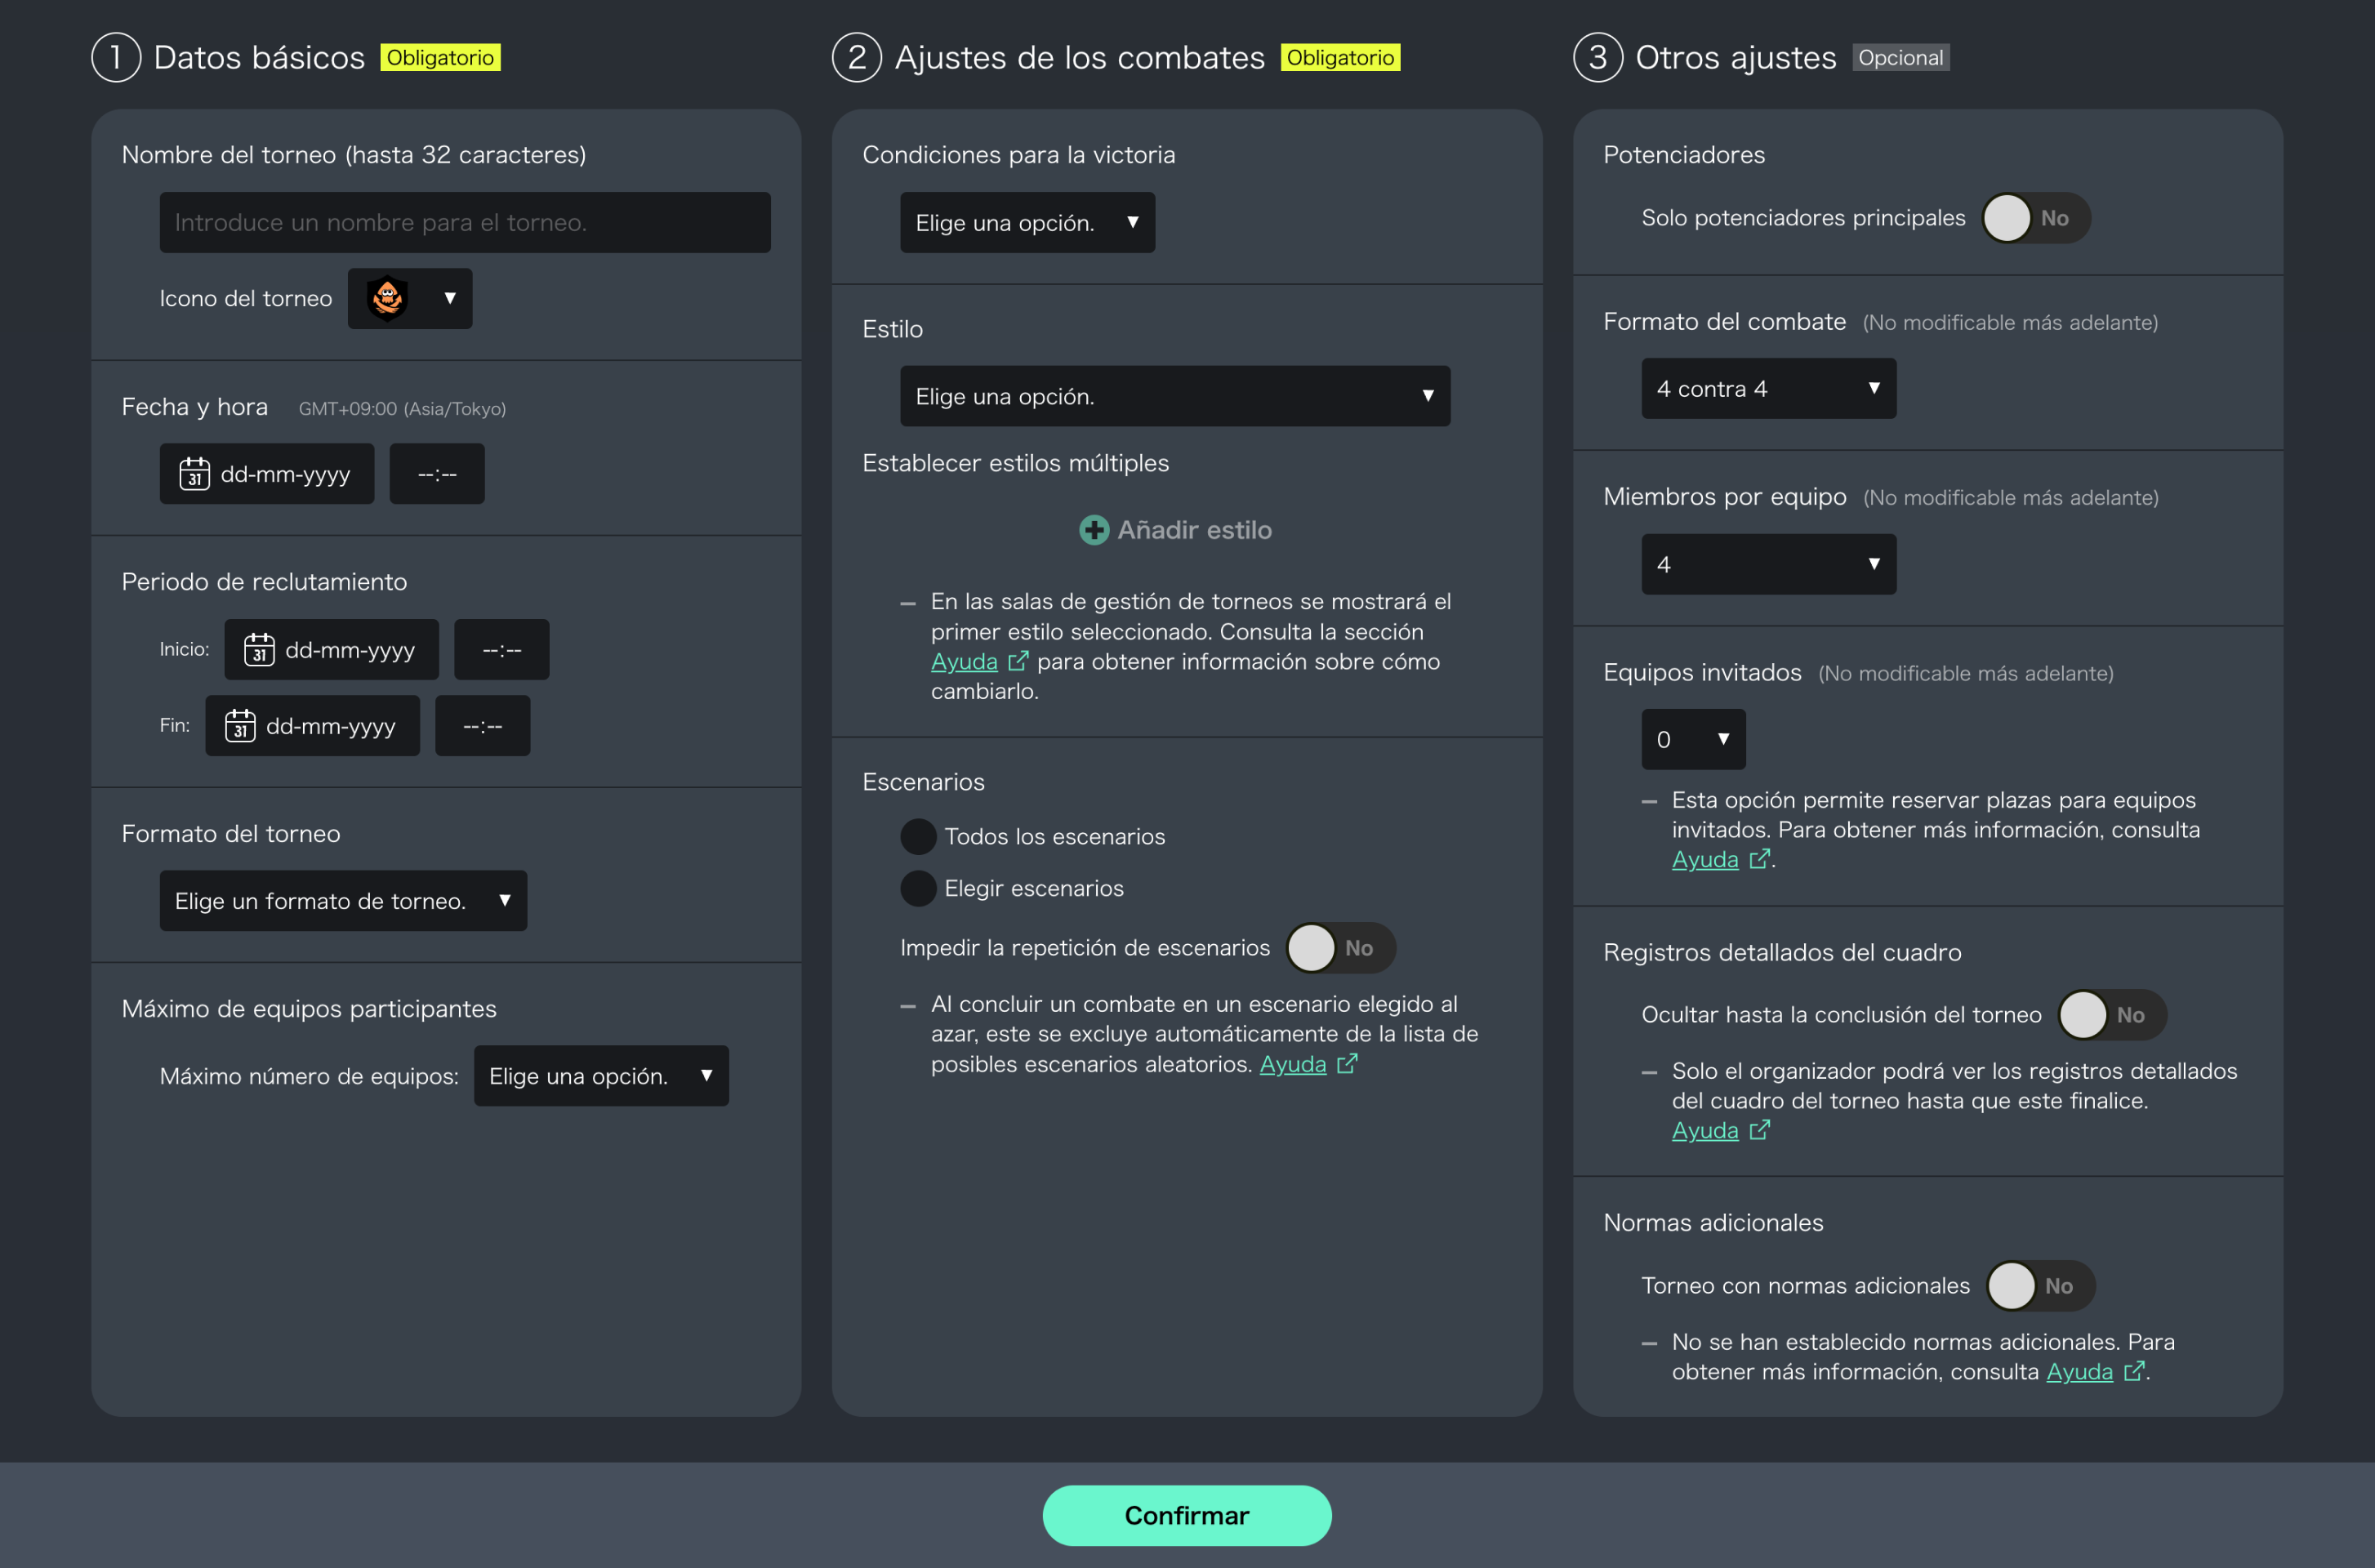Click the Inicio calendar icon
This screenshot has height=1568, width=2375.
click(x=259, y=650)
